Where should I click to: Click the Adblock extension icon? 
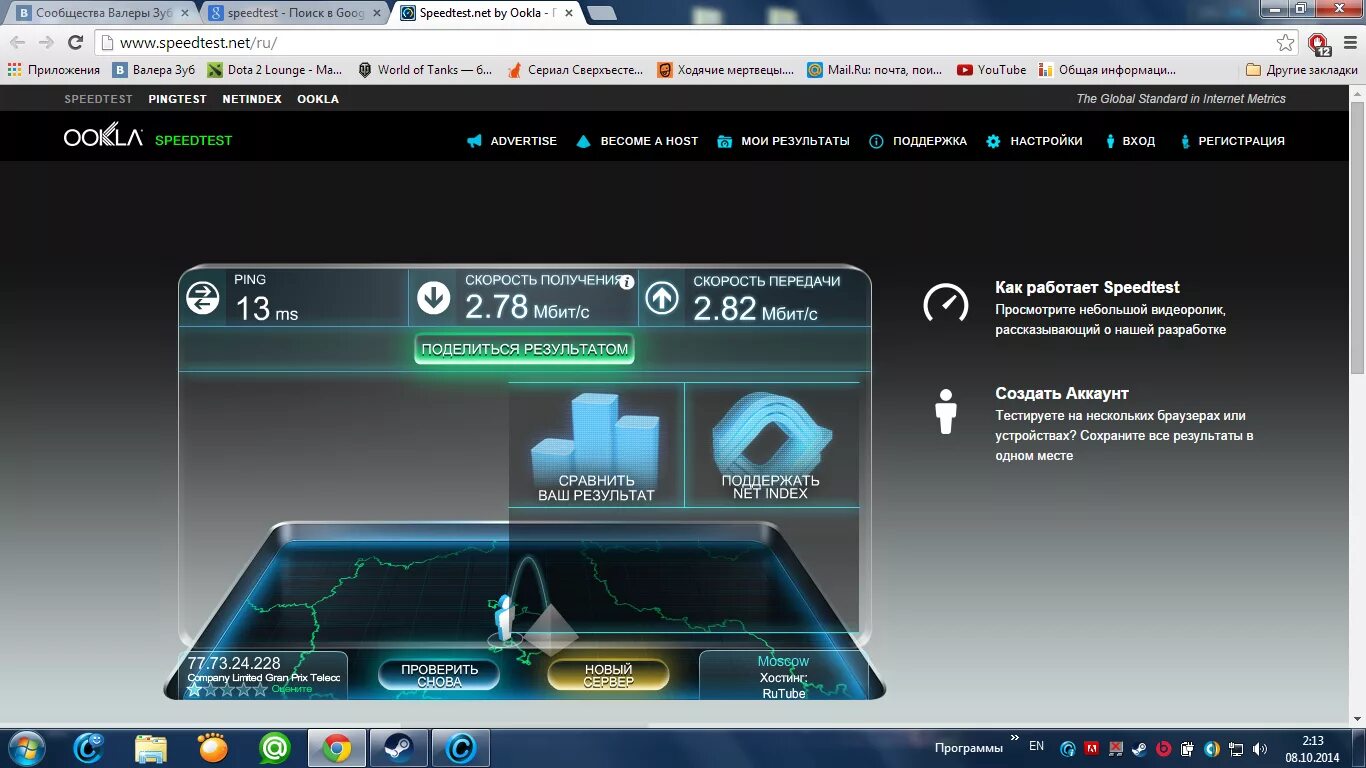click(1319, 44)
